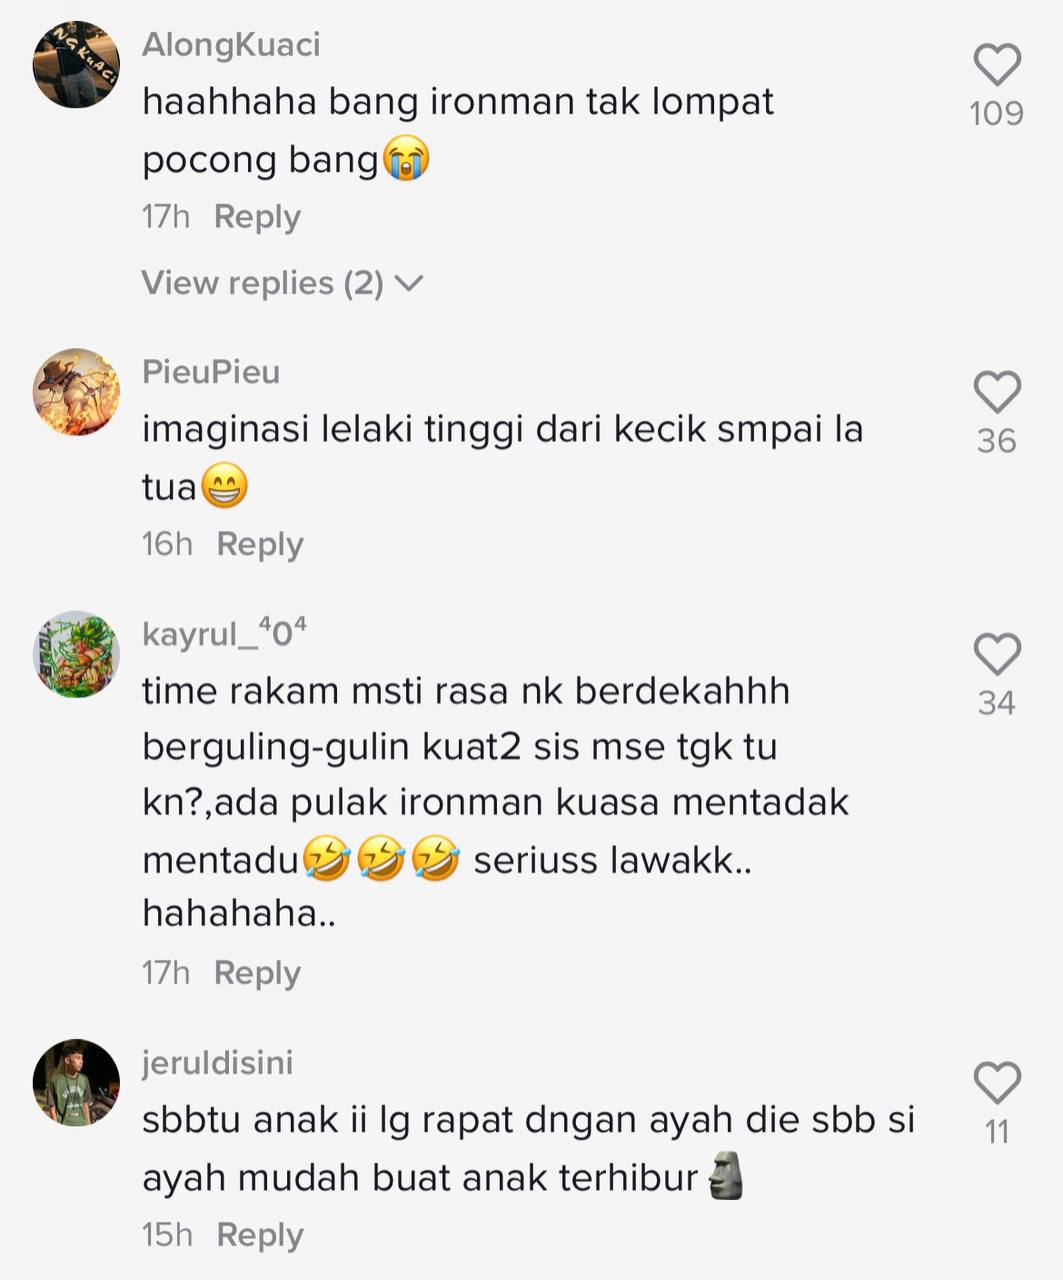This screenshot has height=1280, width=1063.
Task: Reply to PieuPieu's comment
Action: point(260,544)
